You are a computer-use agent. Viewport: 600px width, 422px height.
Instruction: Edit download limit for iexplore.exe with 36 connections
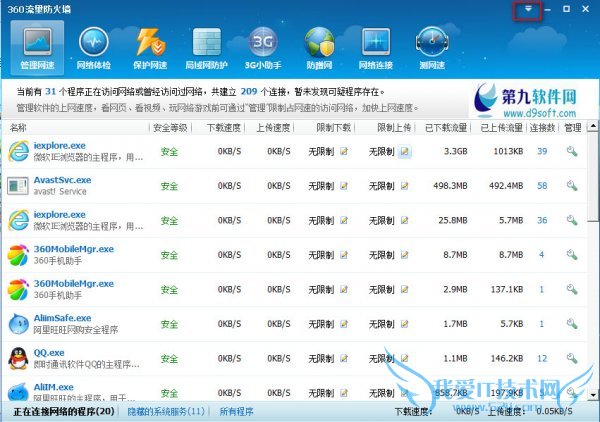pyautogui.click(x=344, y=220)
